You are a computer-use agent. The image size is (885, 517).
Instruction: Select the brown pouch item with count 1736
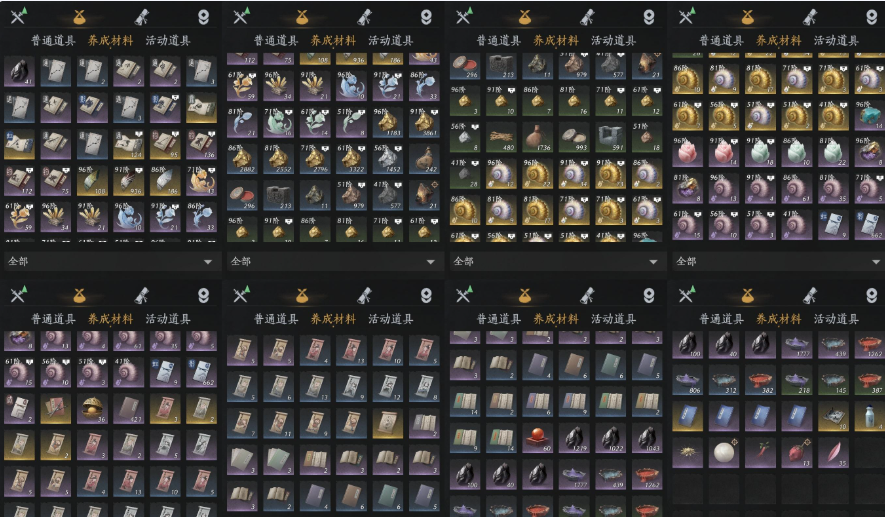[537, 137]
